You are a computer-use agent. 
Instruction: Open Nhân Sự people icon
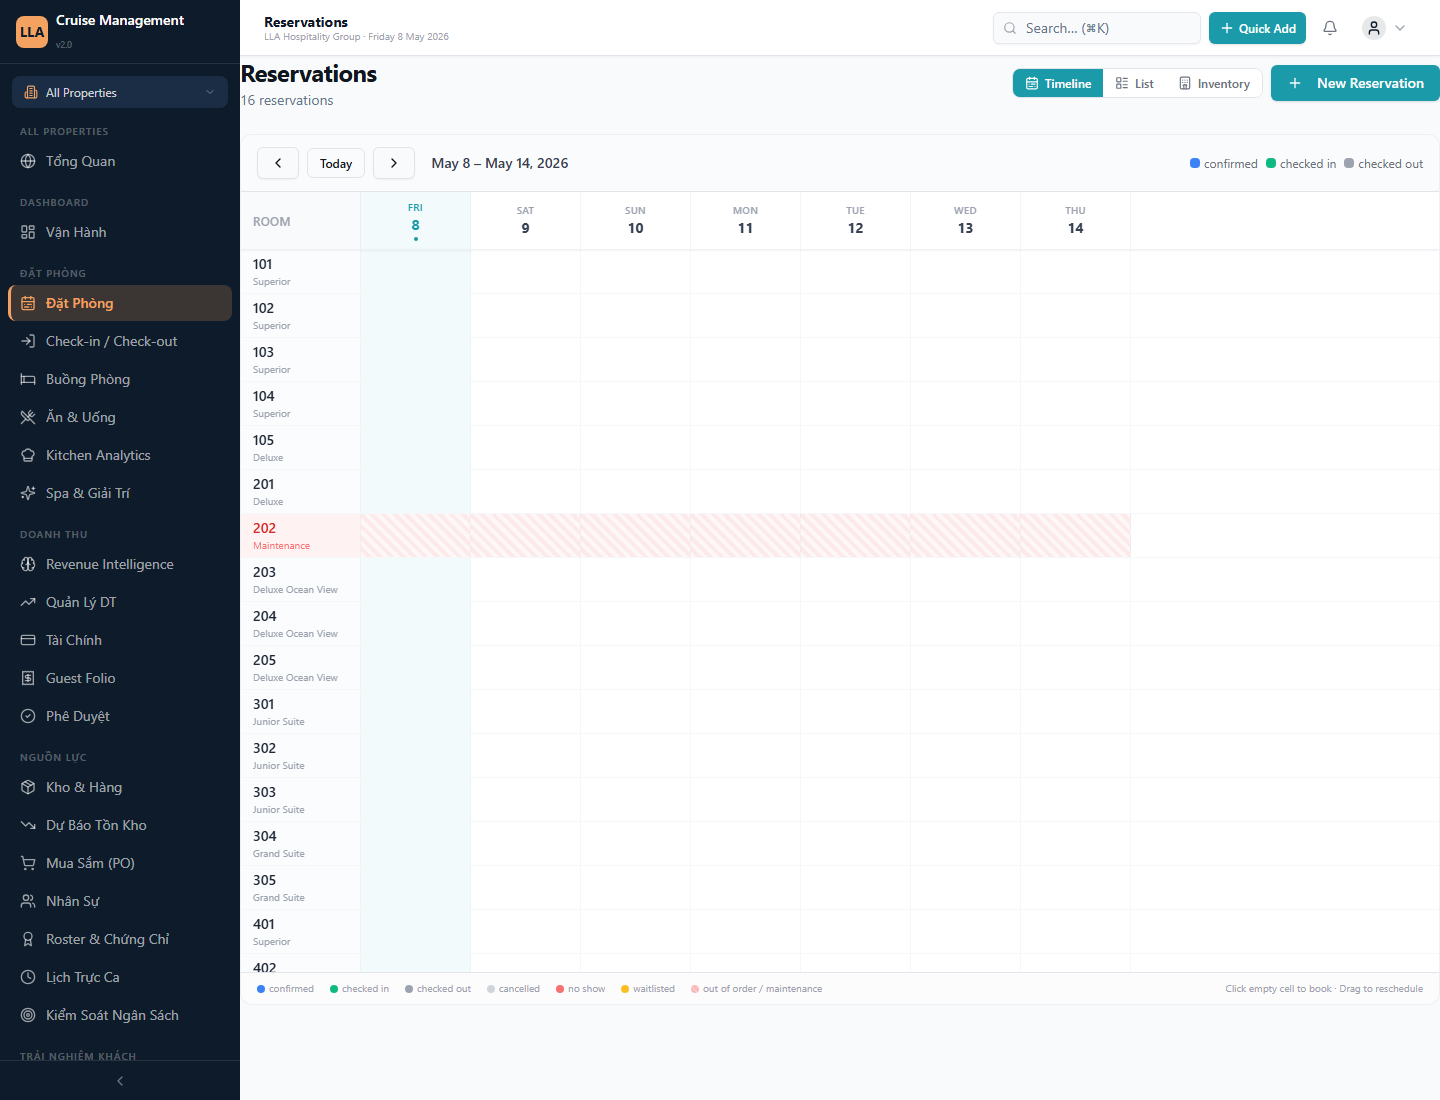tap(28, 901)
